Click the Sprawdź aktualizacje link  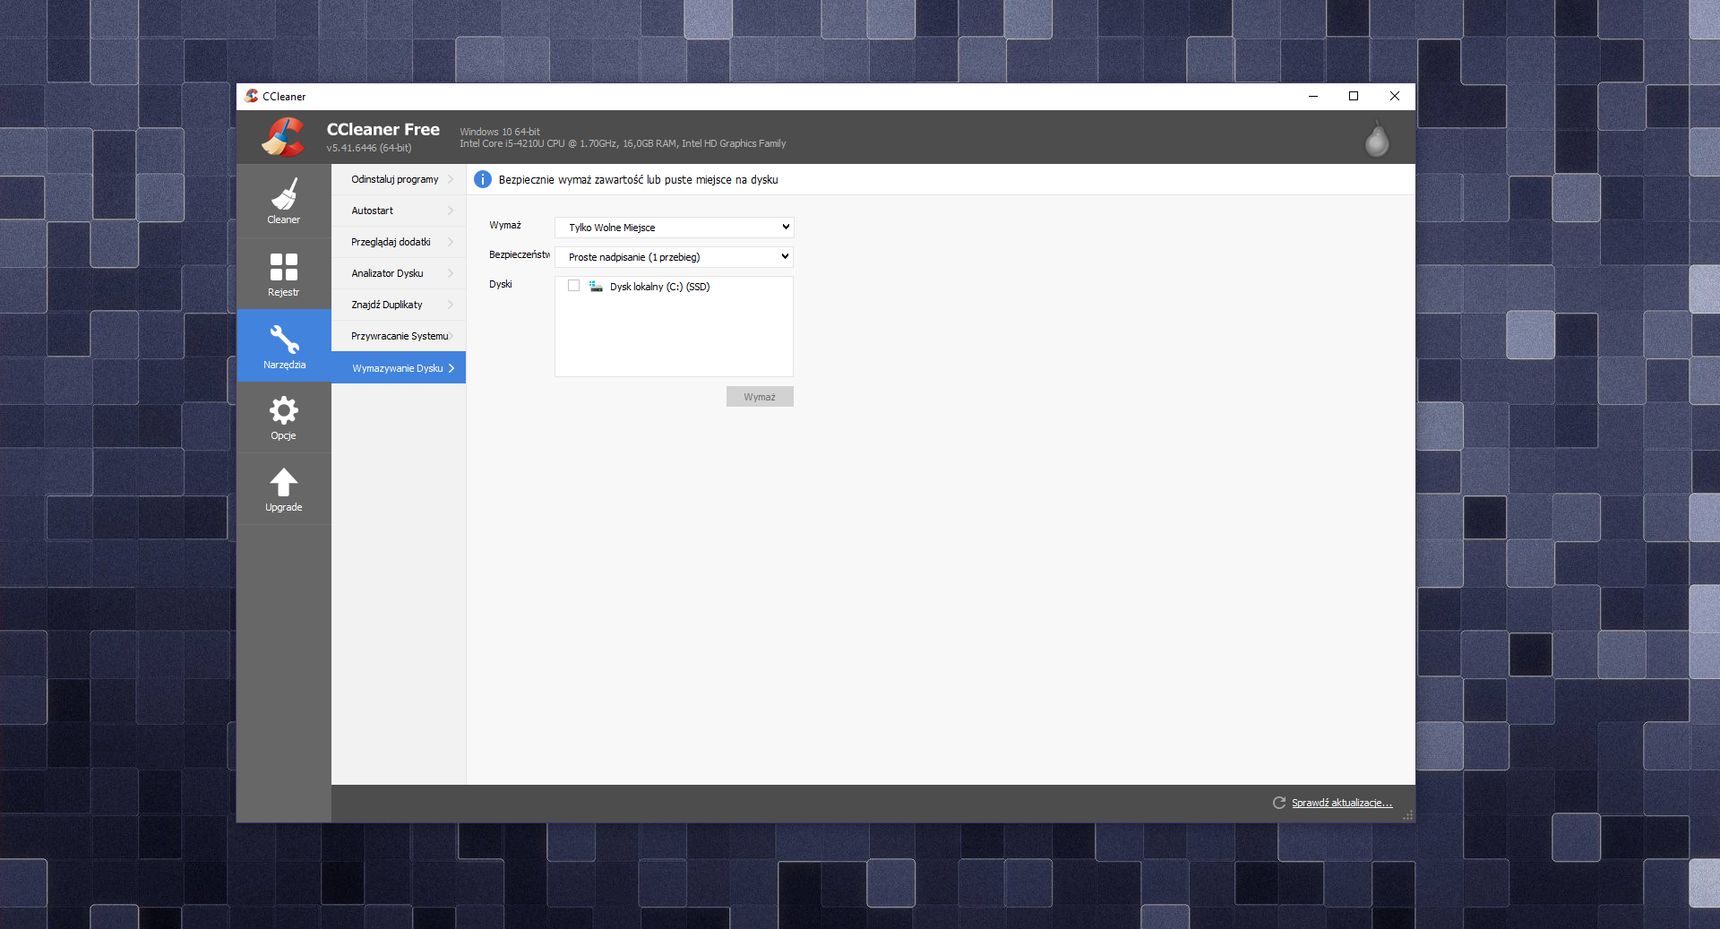(x=1342, y=803)
